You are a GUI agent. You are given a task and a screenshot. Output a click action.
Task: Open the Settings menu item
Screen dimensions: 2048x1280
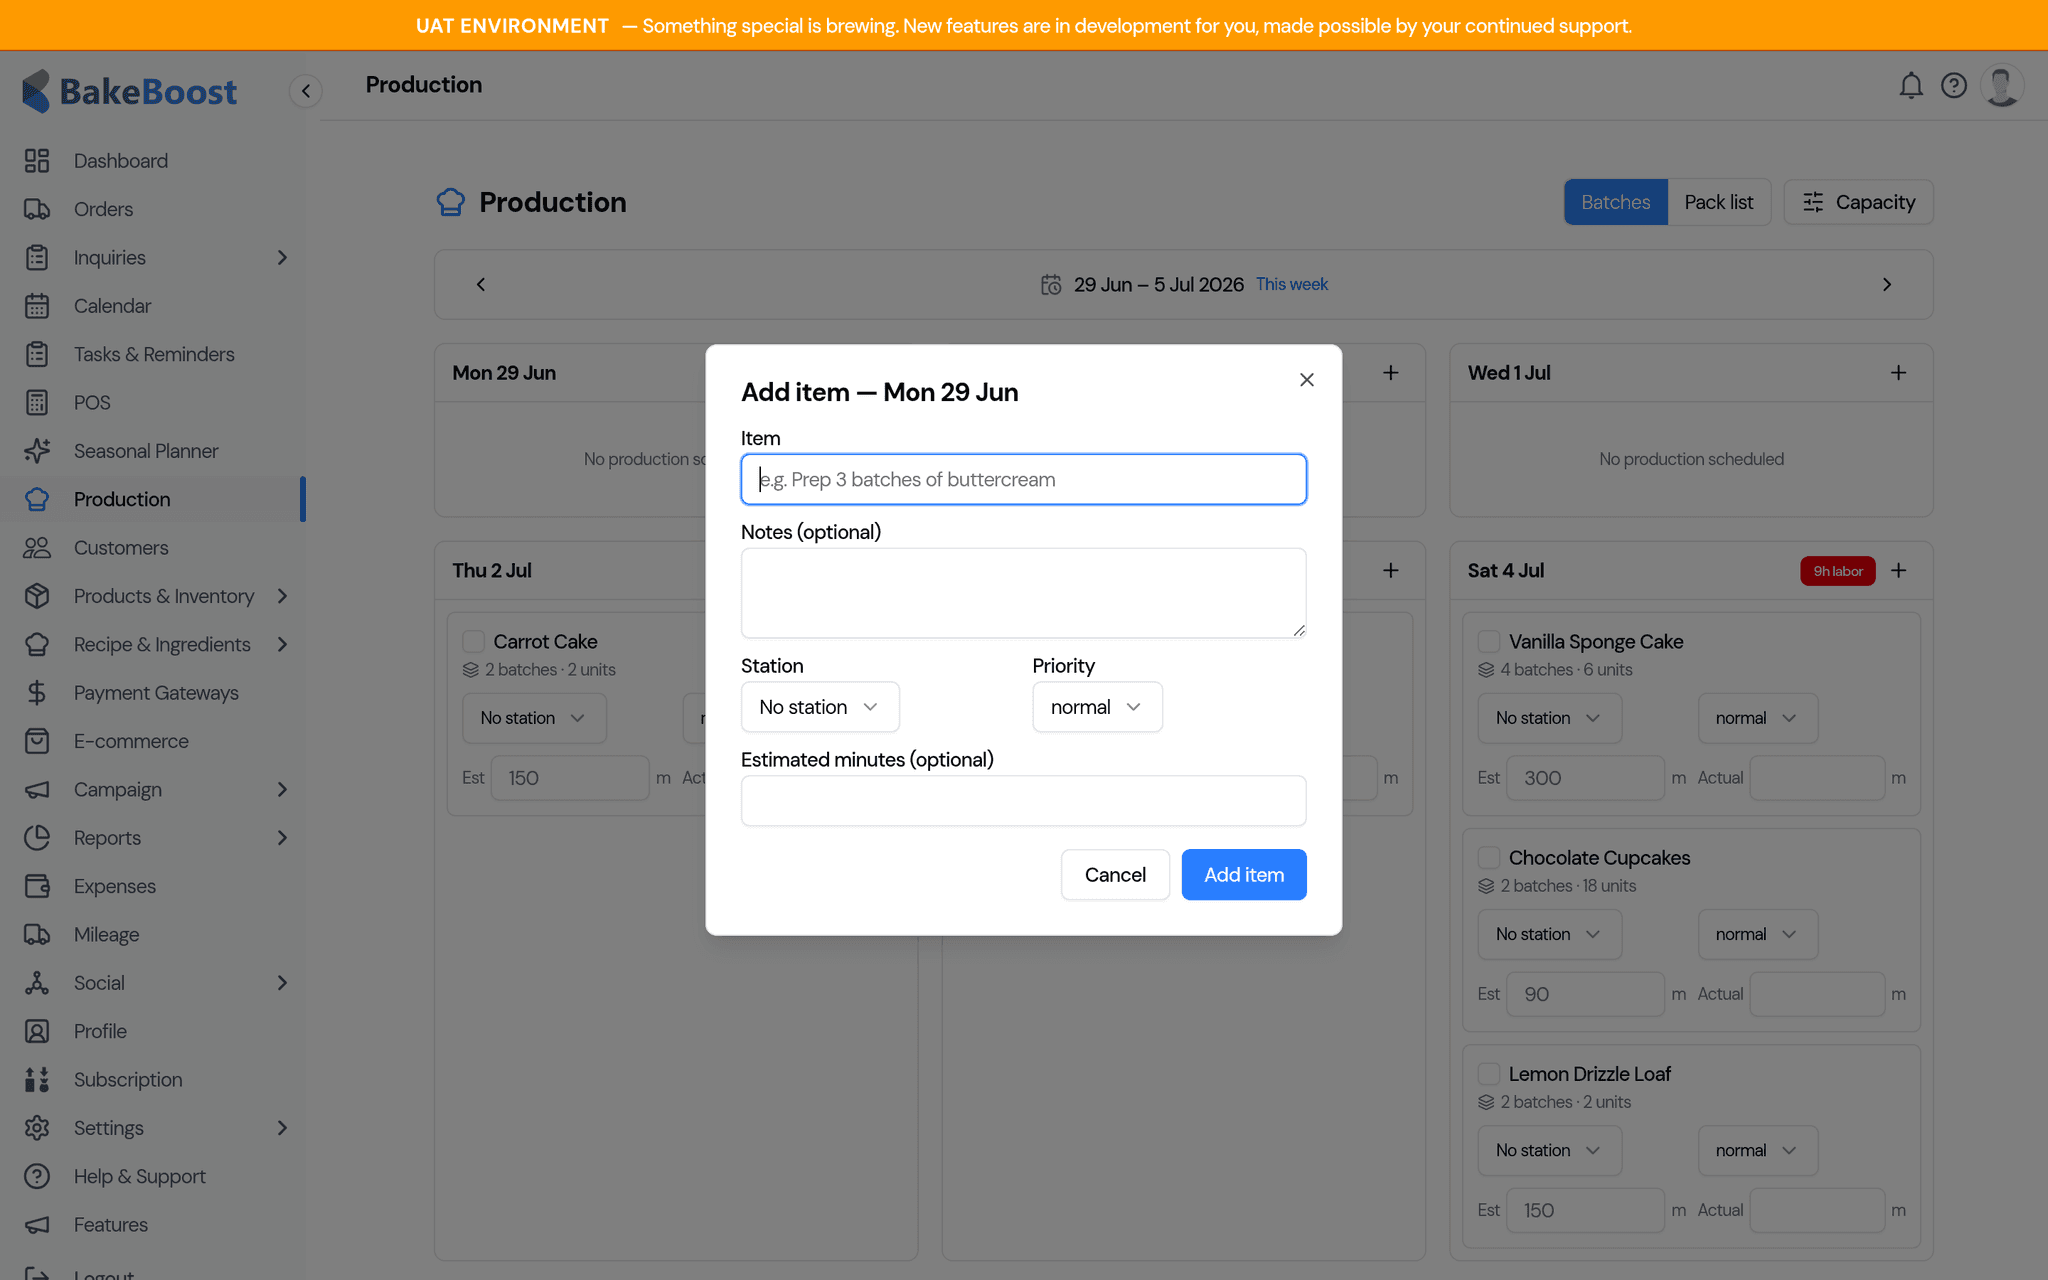tap(154, 1128)
